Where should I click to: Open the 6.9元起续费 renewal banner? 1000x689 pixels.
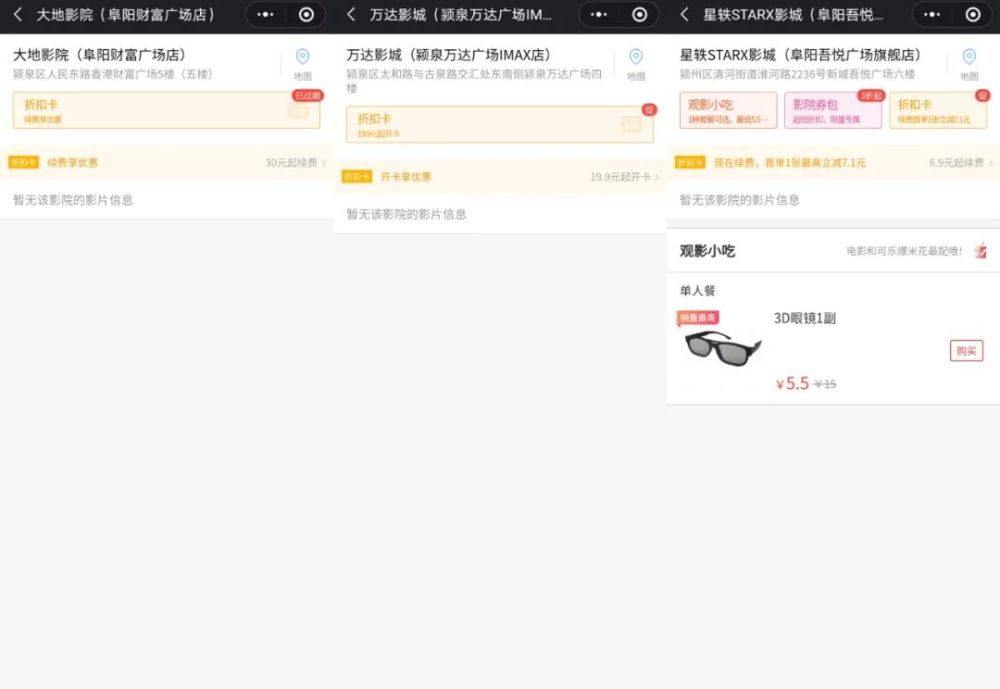click(x=834, y=163)
